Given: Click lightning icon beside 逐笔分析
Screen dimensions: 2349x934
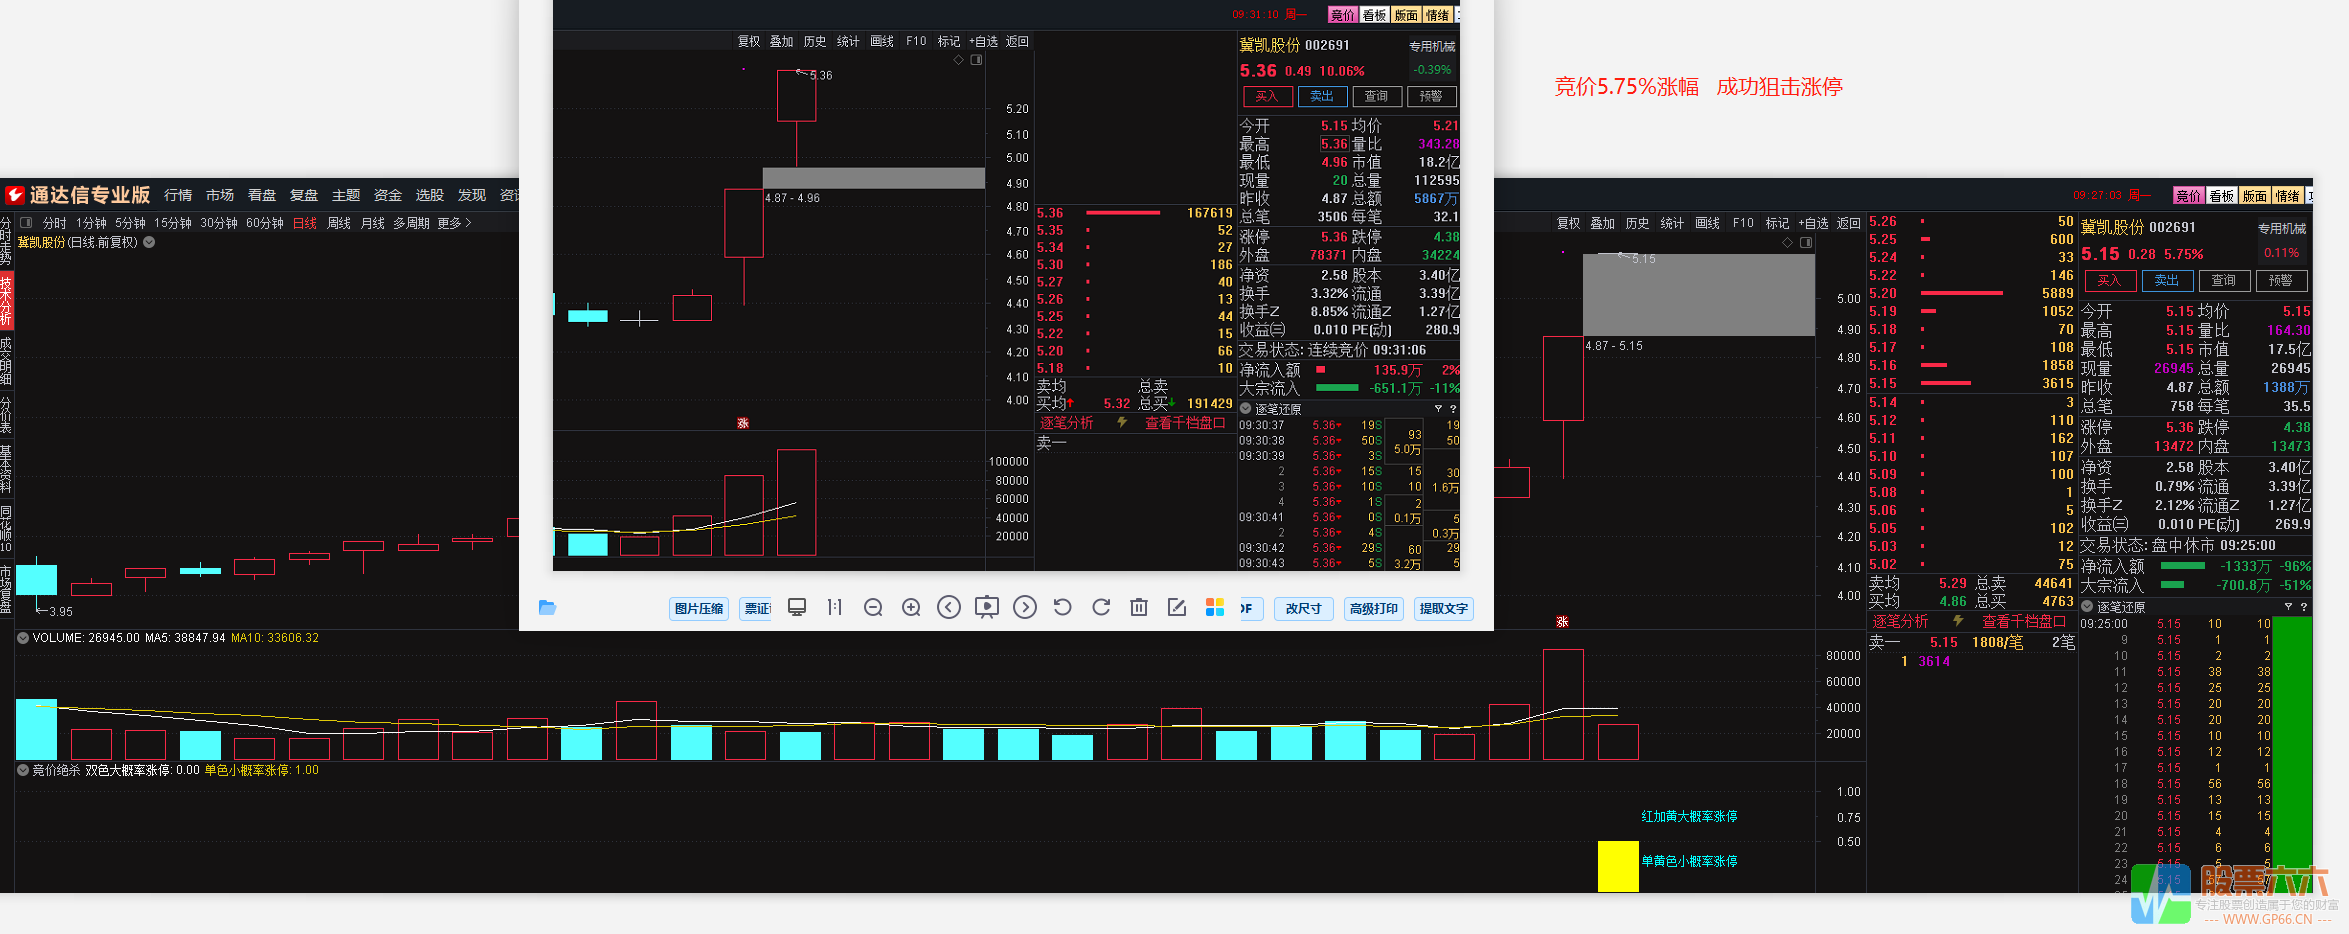Looking at the screenshot, I should [1958, 621].
